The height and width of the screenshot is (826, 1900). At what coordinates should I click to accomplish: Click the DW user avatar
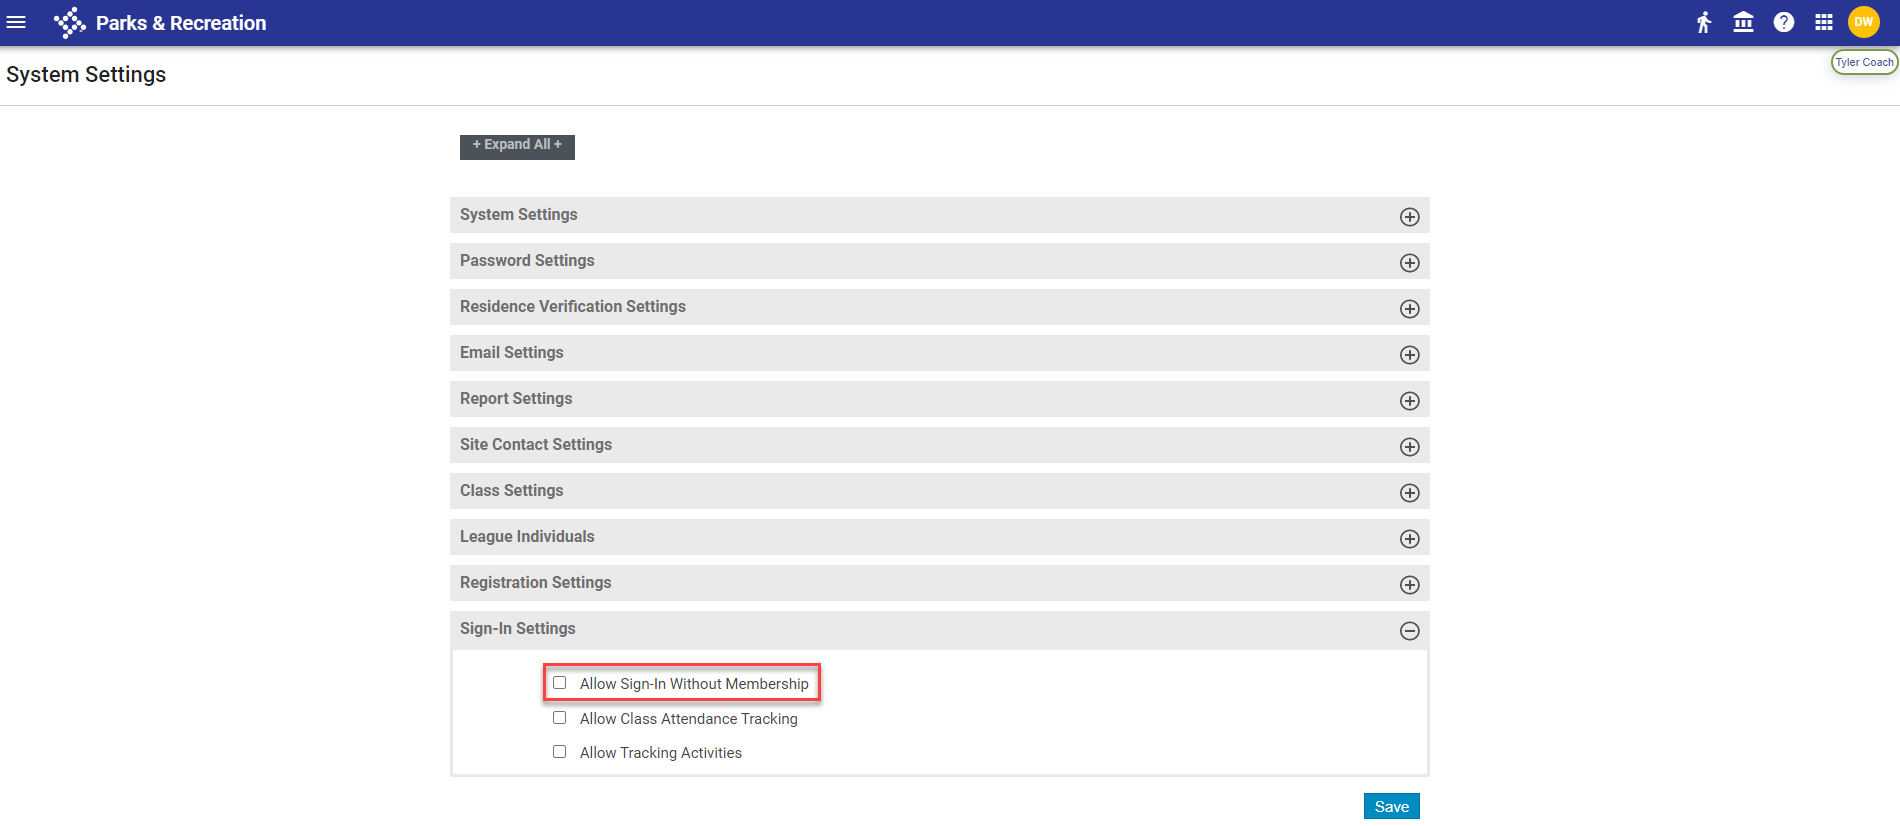1864,22
